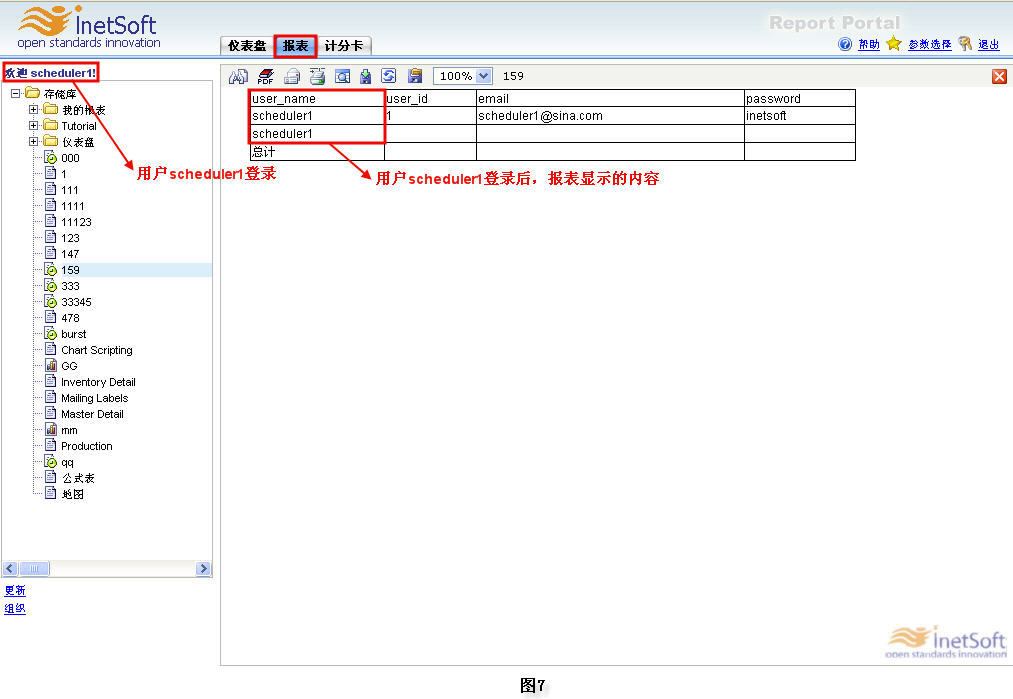
Task: Click the green arrow download icon
Action: (x=366, y=76)
